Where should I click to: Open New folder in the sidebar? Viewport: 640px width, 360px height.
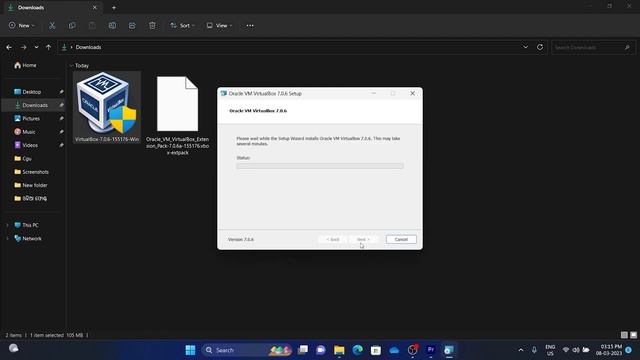click(x=31, y=185)
